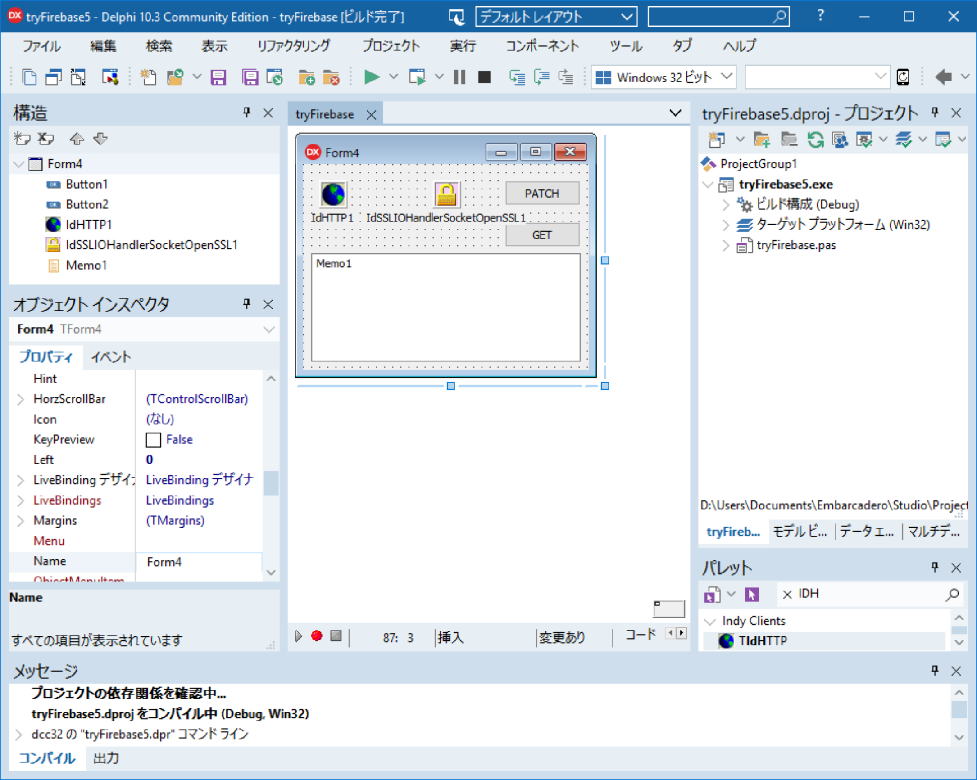Click the Object Inspector vertical scrollbar thumb
This screenshot has height=780, width=977.
(270, 483)
